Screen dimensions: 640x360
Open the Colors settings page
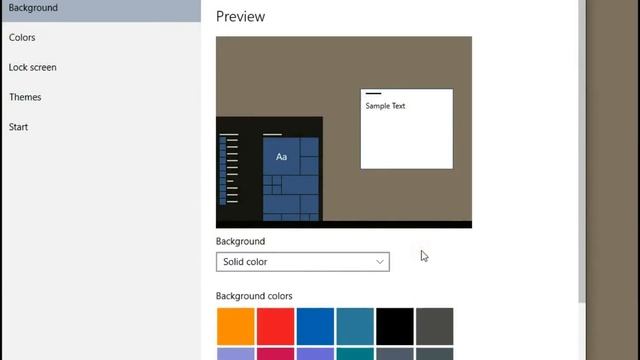coord(101,38)
